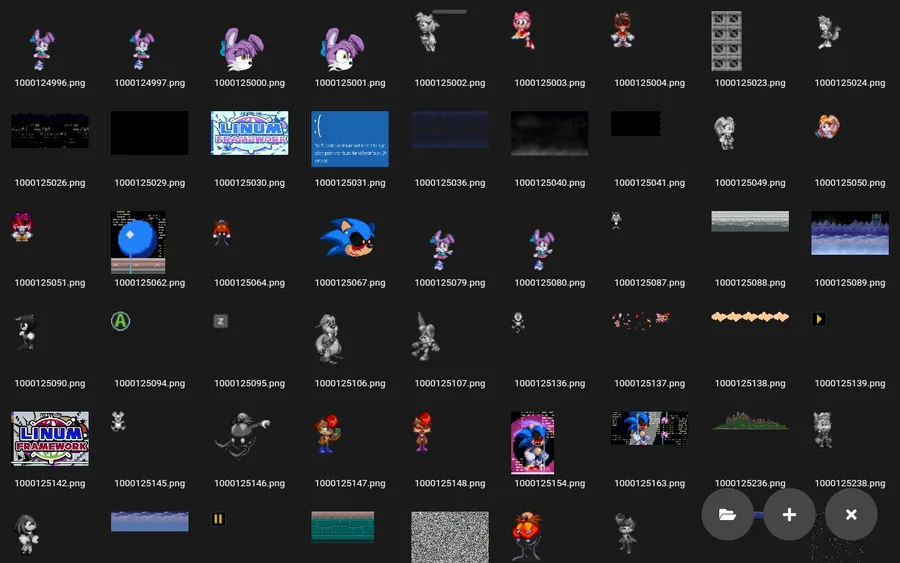Screen dimensions: 900x563
Task: Select green A button image 1000125094.png
Action: point(121,321)
